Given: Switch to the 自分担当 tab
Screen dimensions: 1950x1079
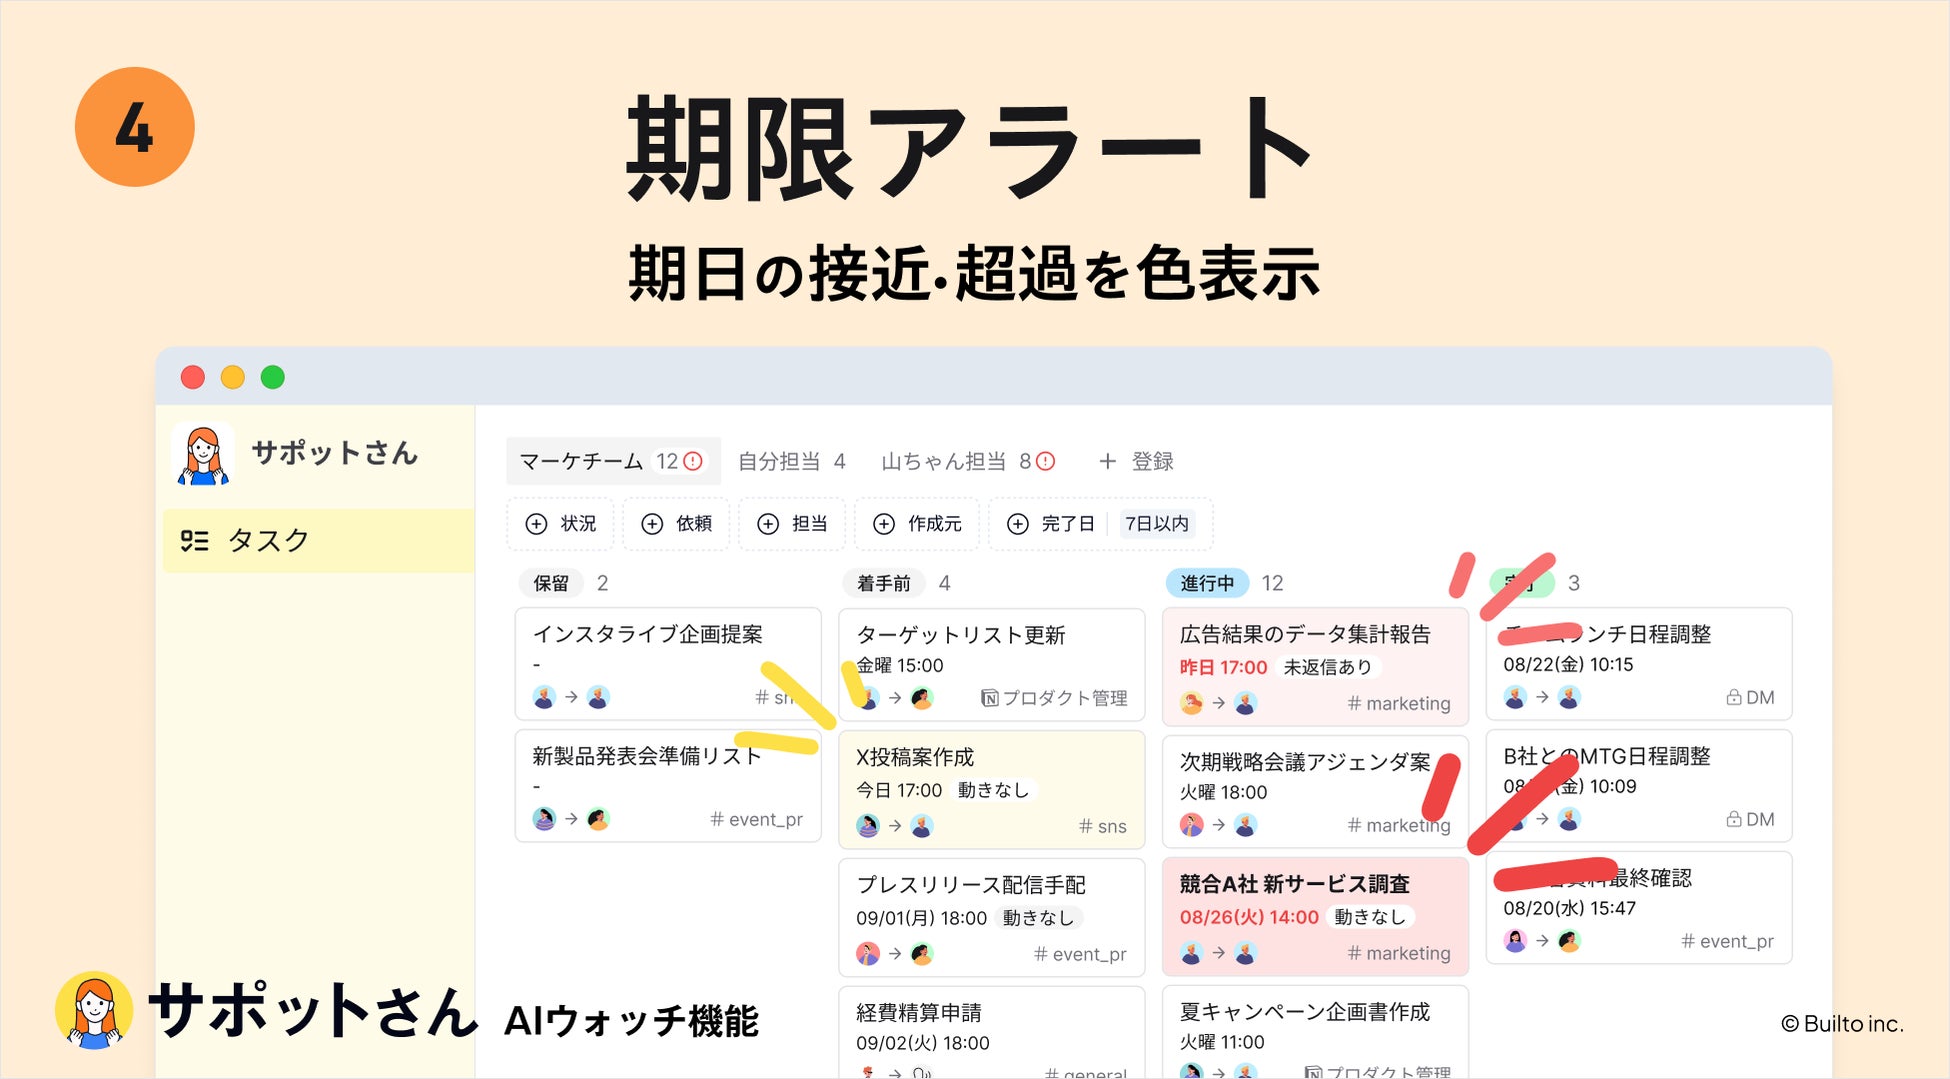Looking at the screenshot, I should [x=791, y=461].
